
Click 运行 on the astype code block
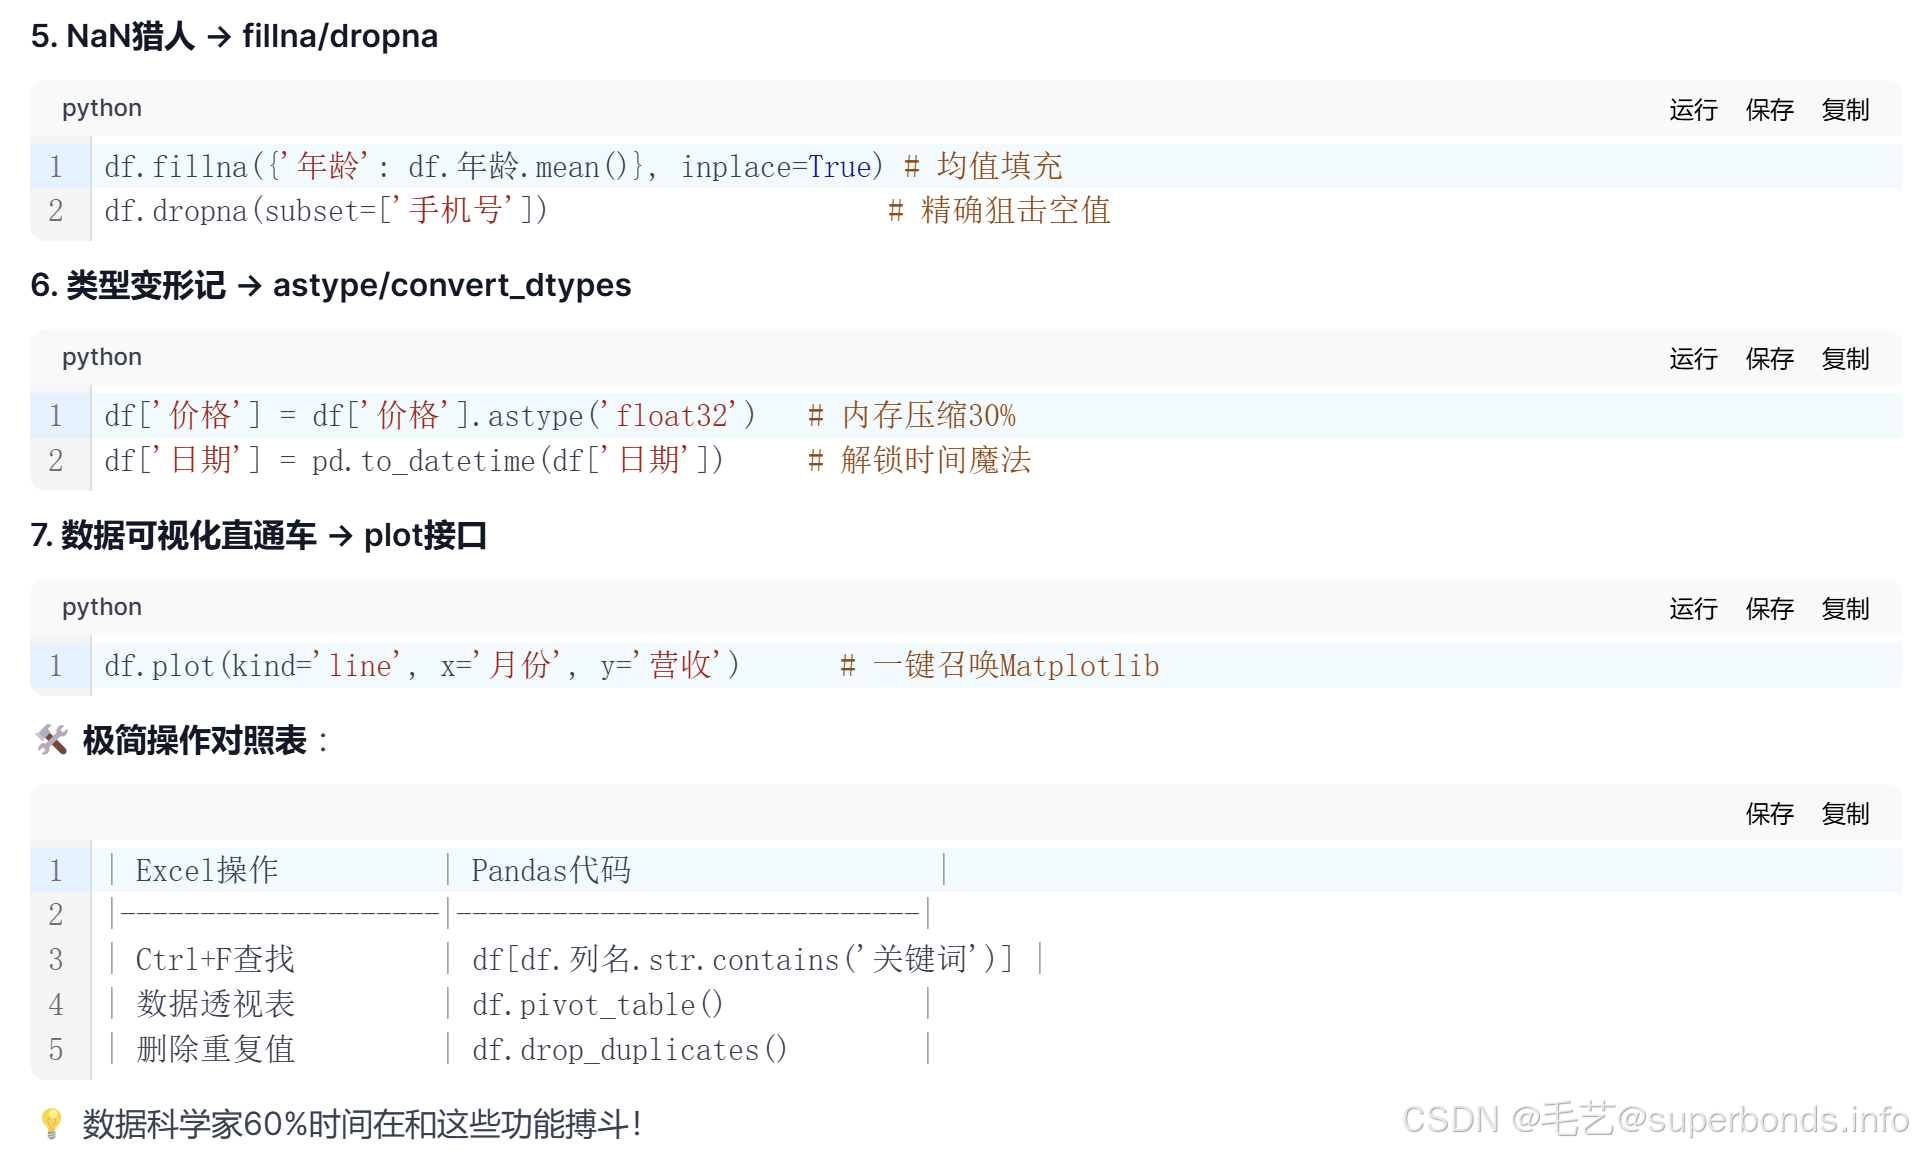click(1694, 359)
